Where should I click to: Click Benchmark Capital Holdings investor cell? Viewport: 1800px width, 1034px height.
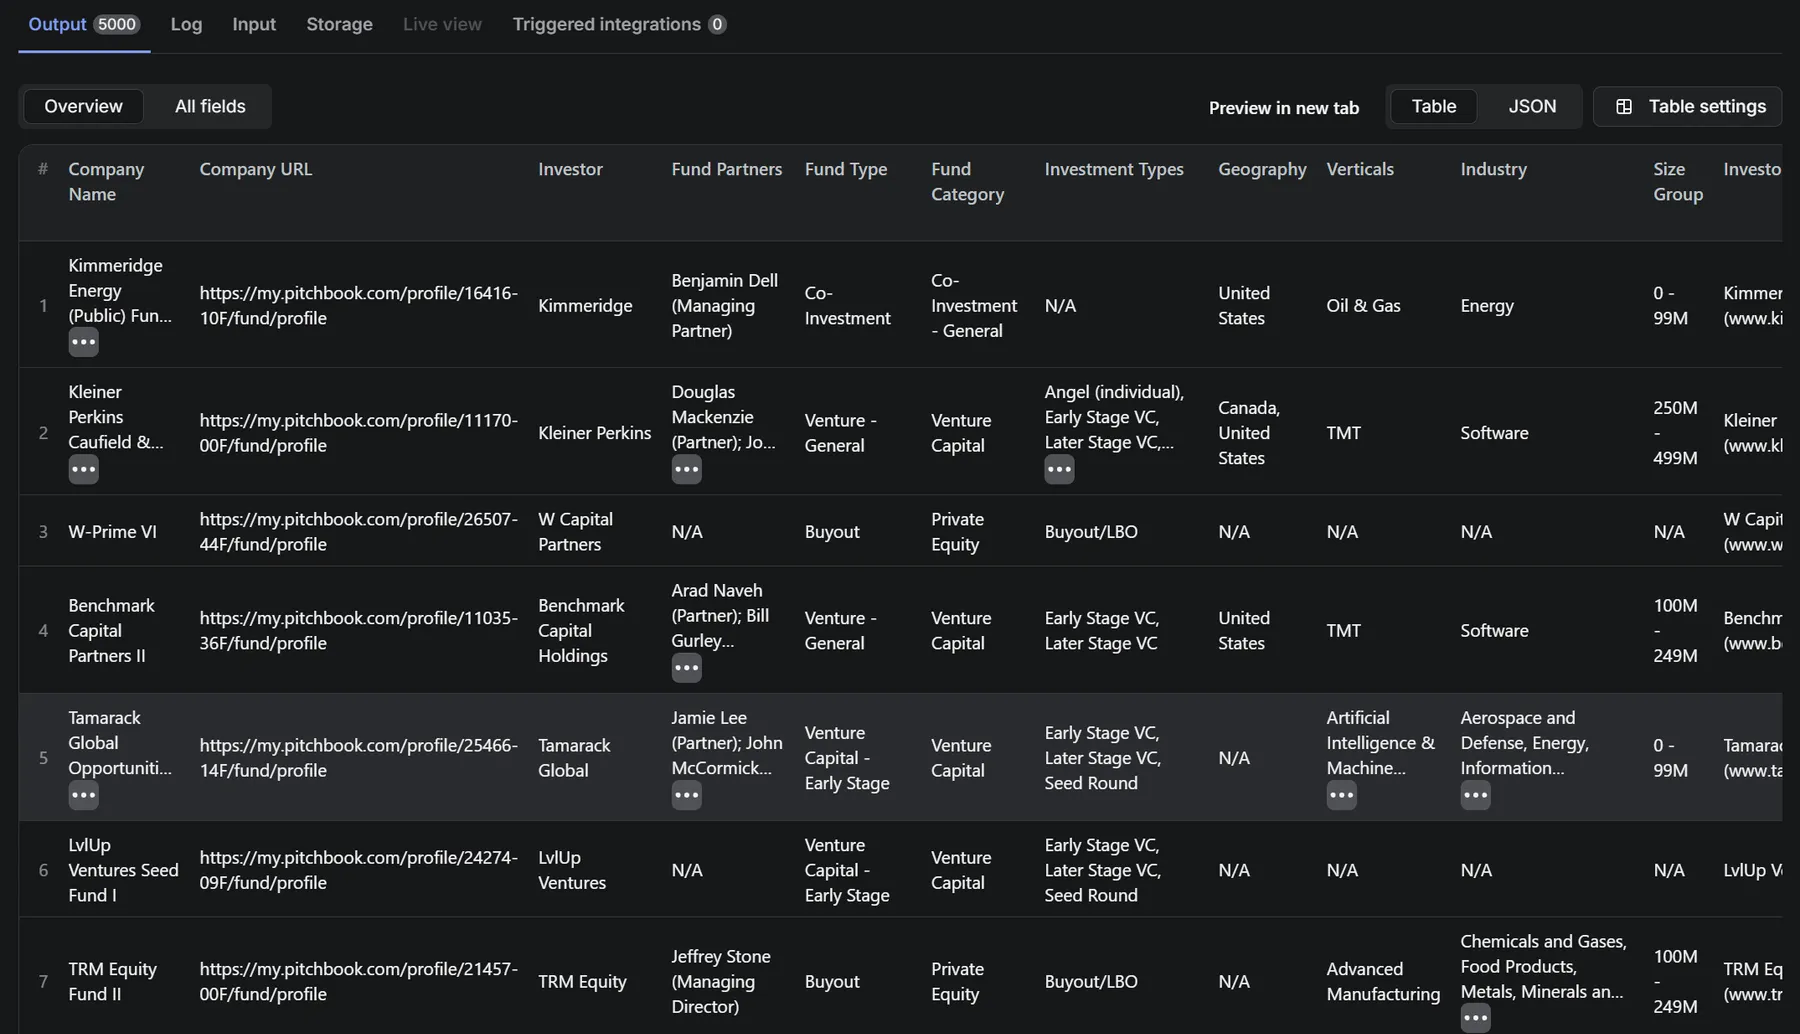(581, 630)
